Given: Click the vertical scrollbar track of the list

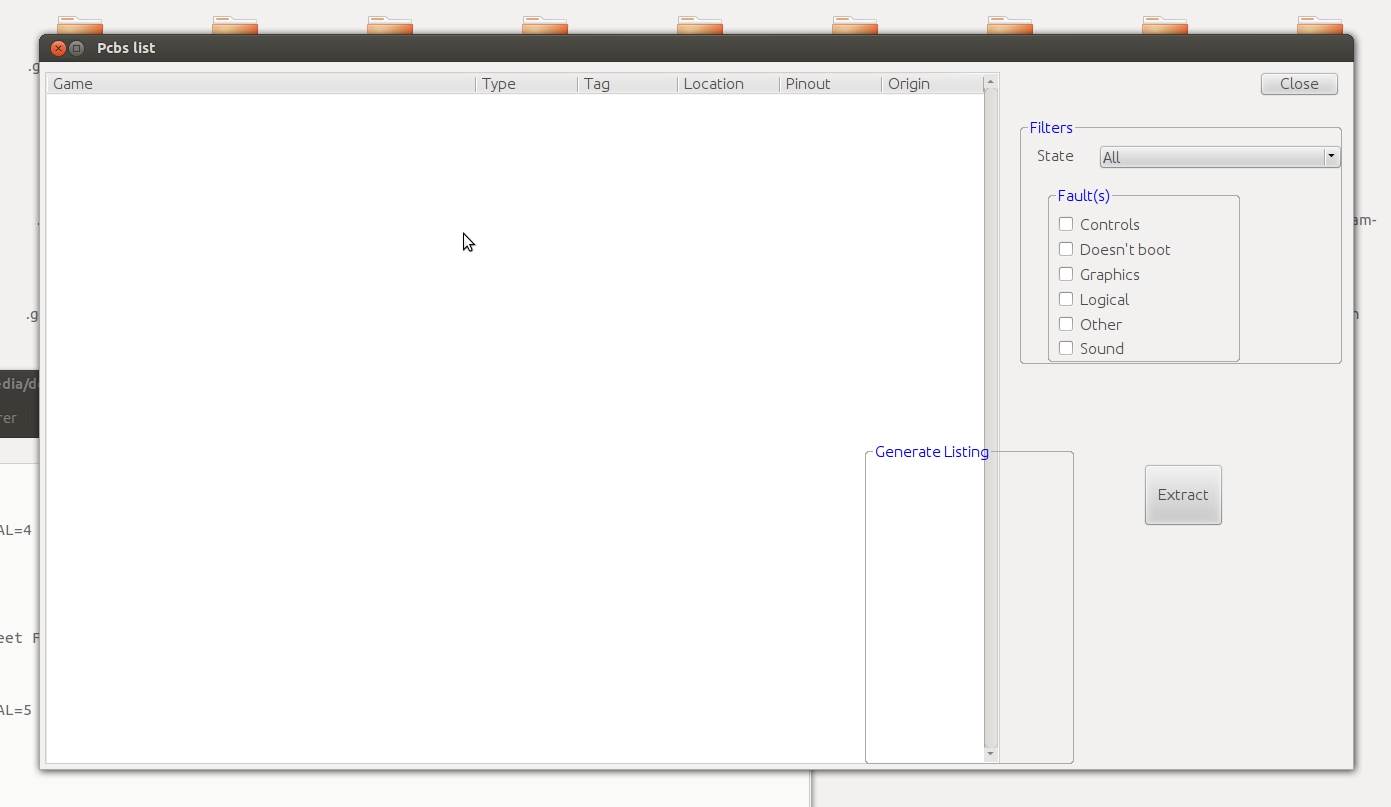Looking at the screenshot, I should (991, 418).
